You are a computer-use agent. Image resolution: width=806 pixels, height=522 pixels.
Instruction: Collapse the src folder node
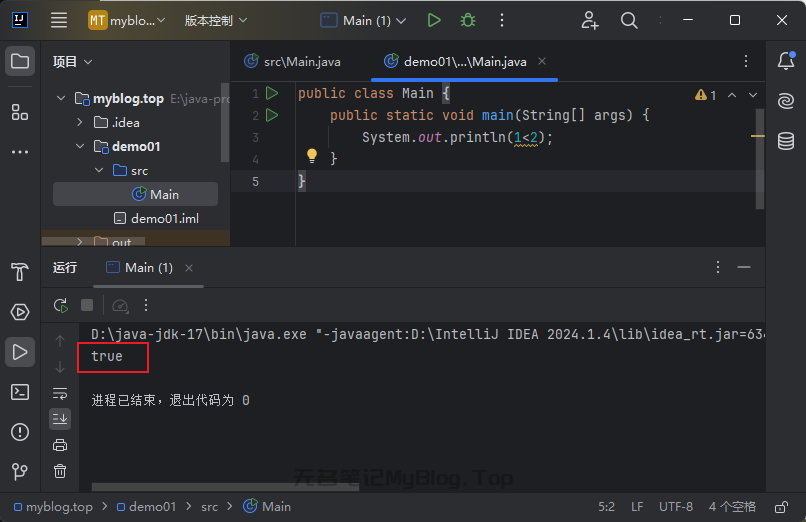point(99,170)
